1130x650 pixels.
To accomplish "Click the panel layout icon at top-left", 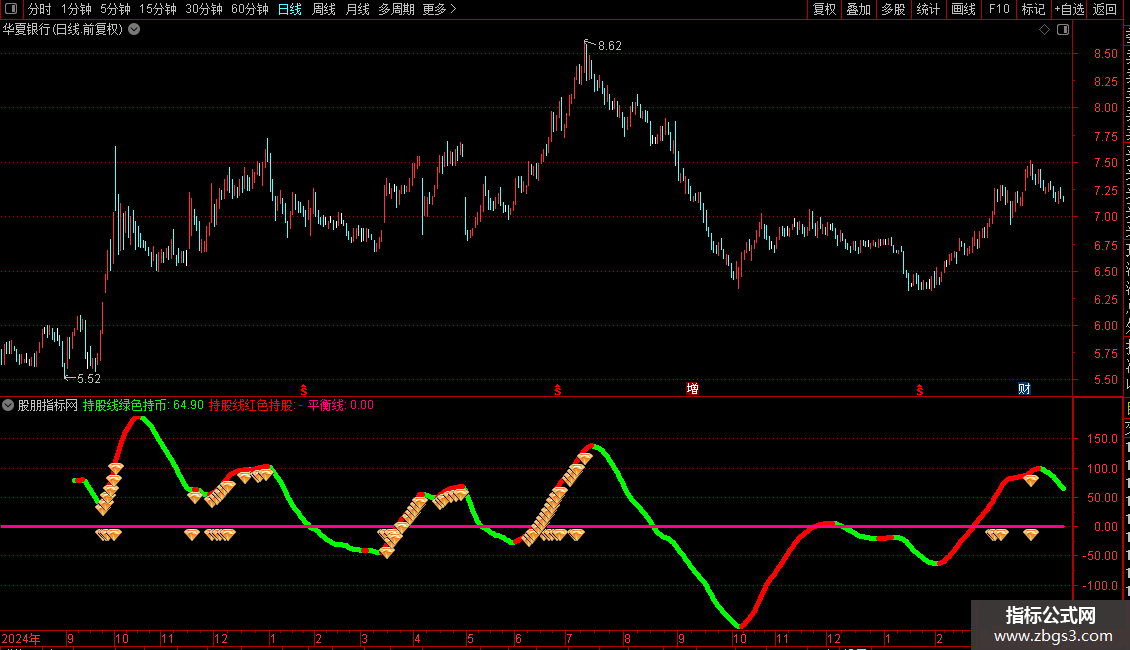I will click(x=11, y=9).
